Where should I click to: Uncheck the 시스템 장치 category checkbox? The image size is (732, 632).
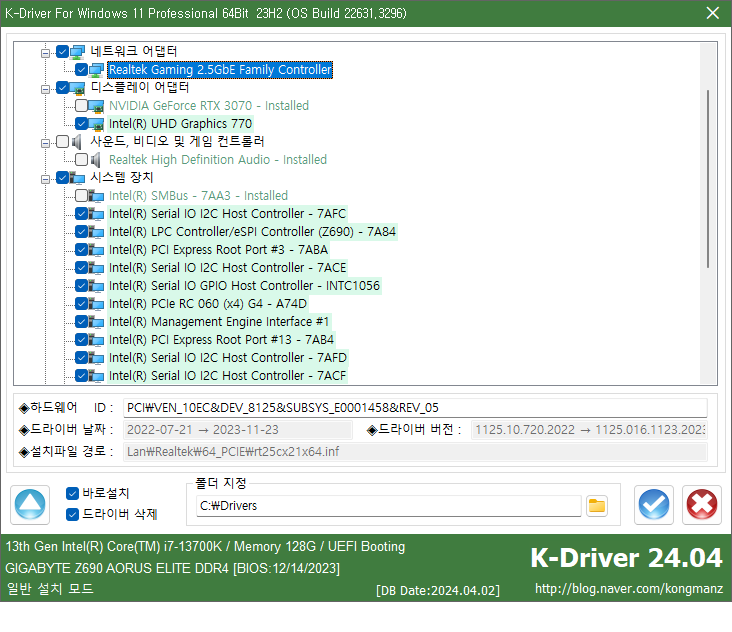point(63,178)
